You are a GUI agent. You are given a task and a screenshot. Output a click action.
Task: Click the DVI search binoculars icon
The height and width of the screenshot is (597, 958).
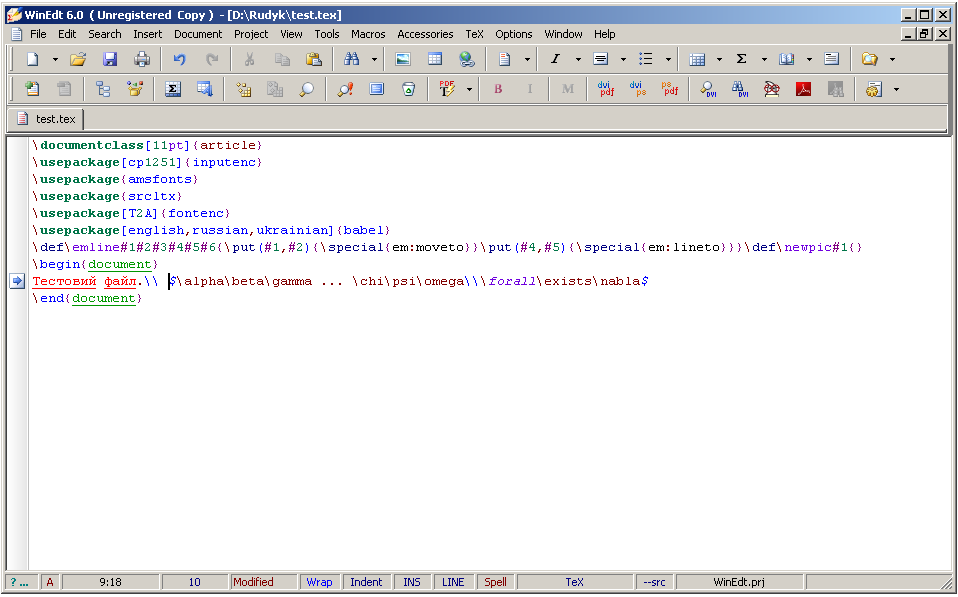pyautogui.click(x=739, y=89)
